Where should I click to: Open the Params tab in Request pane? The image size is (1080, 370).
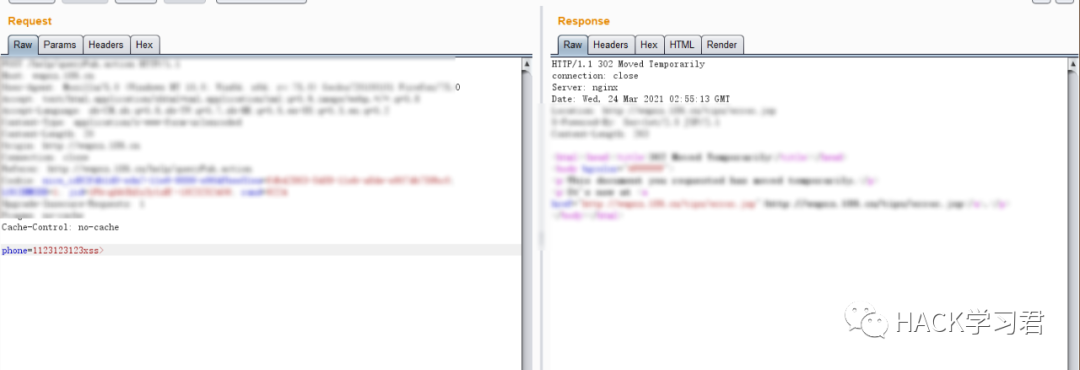tap(60, 45)
